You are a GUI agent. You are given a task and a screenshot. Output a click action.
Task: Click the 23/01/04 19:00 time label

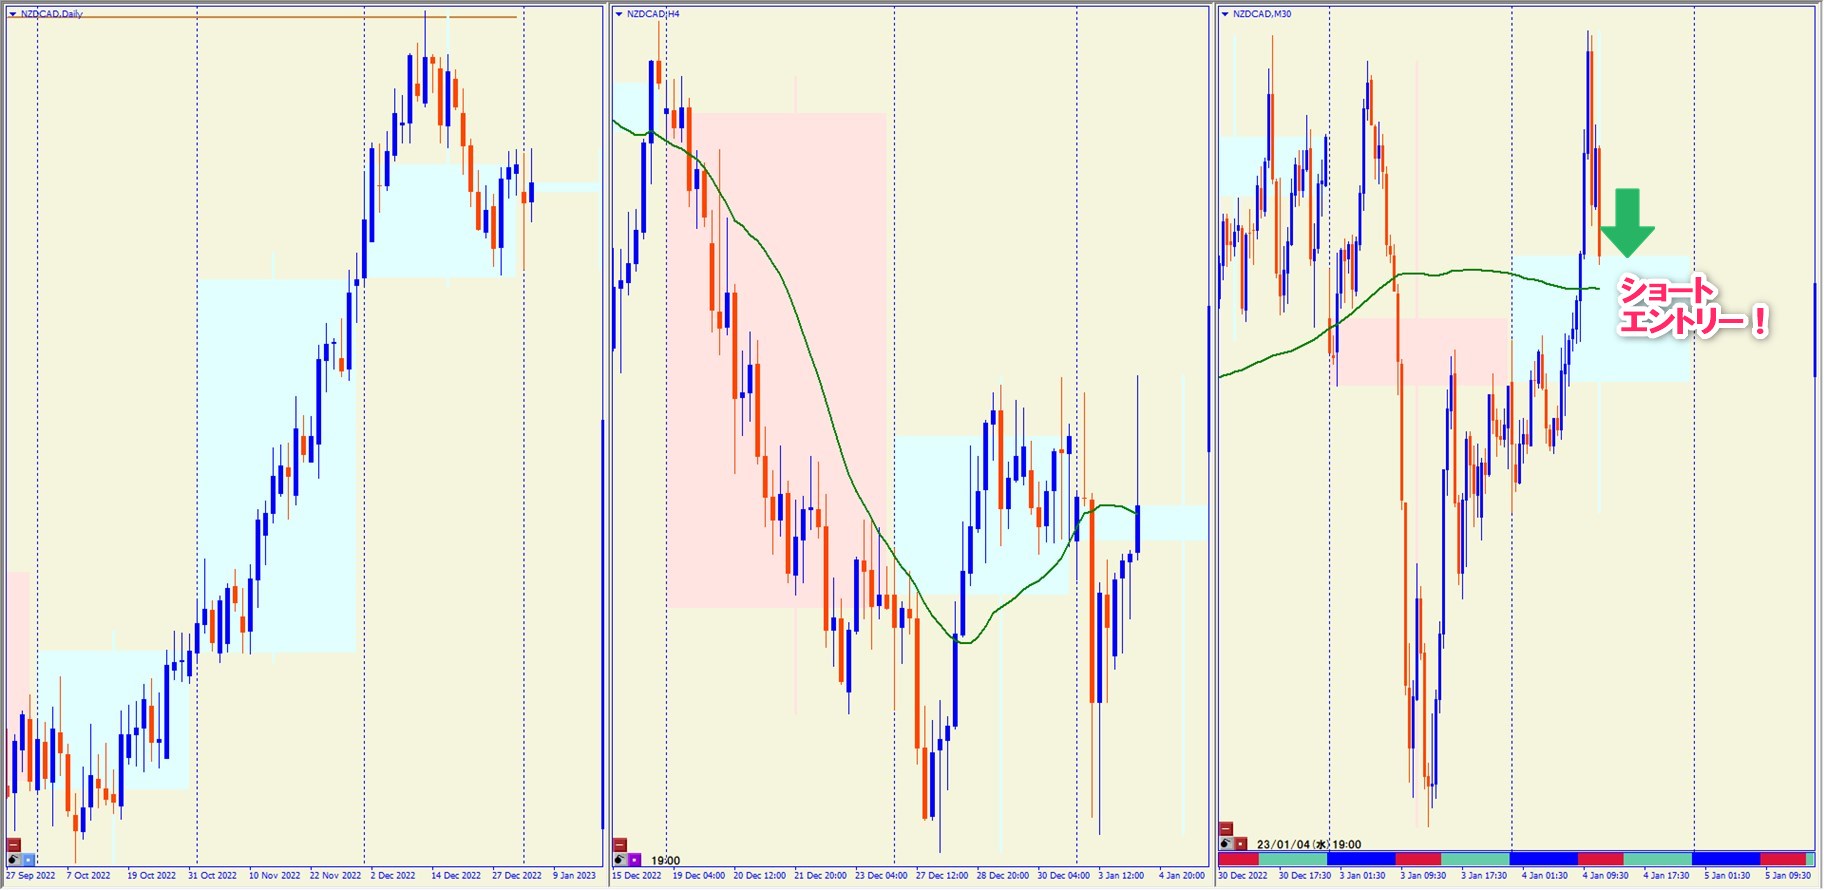coord(1308,845)
